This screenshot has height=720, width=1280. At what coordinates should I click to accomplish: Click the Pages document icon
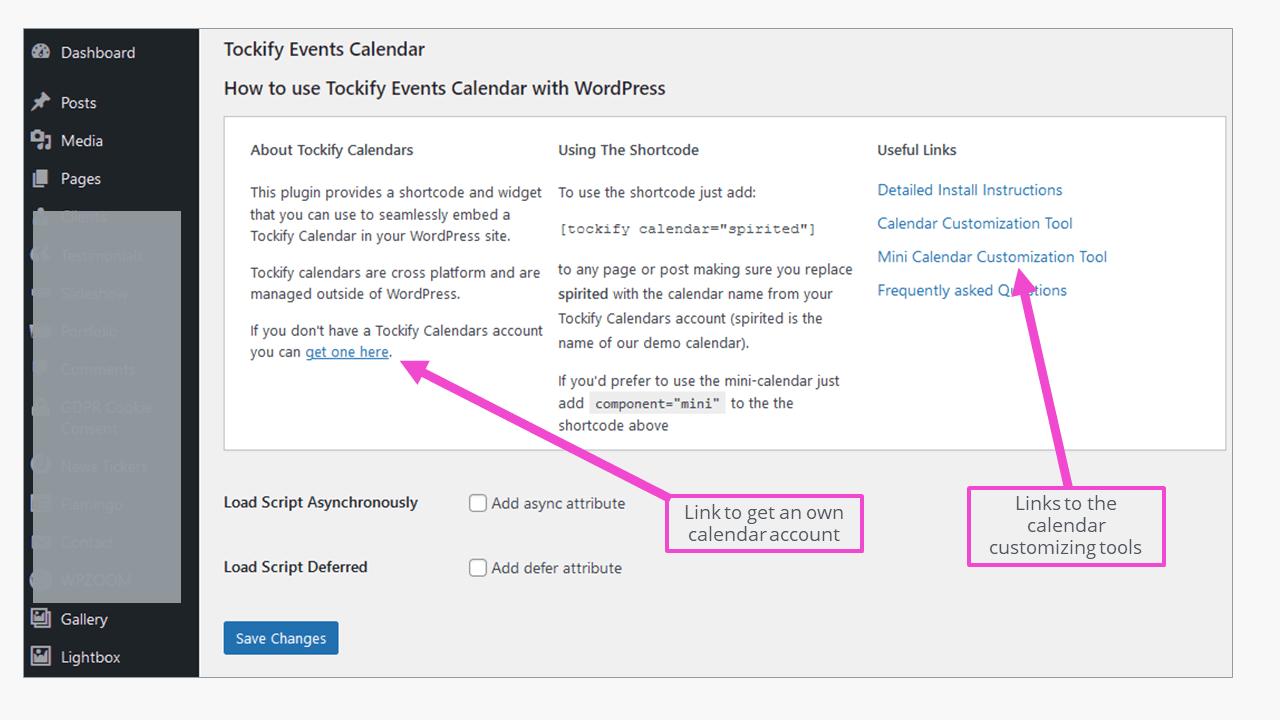[x=41, y=178]
